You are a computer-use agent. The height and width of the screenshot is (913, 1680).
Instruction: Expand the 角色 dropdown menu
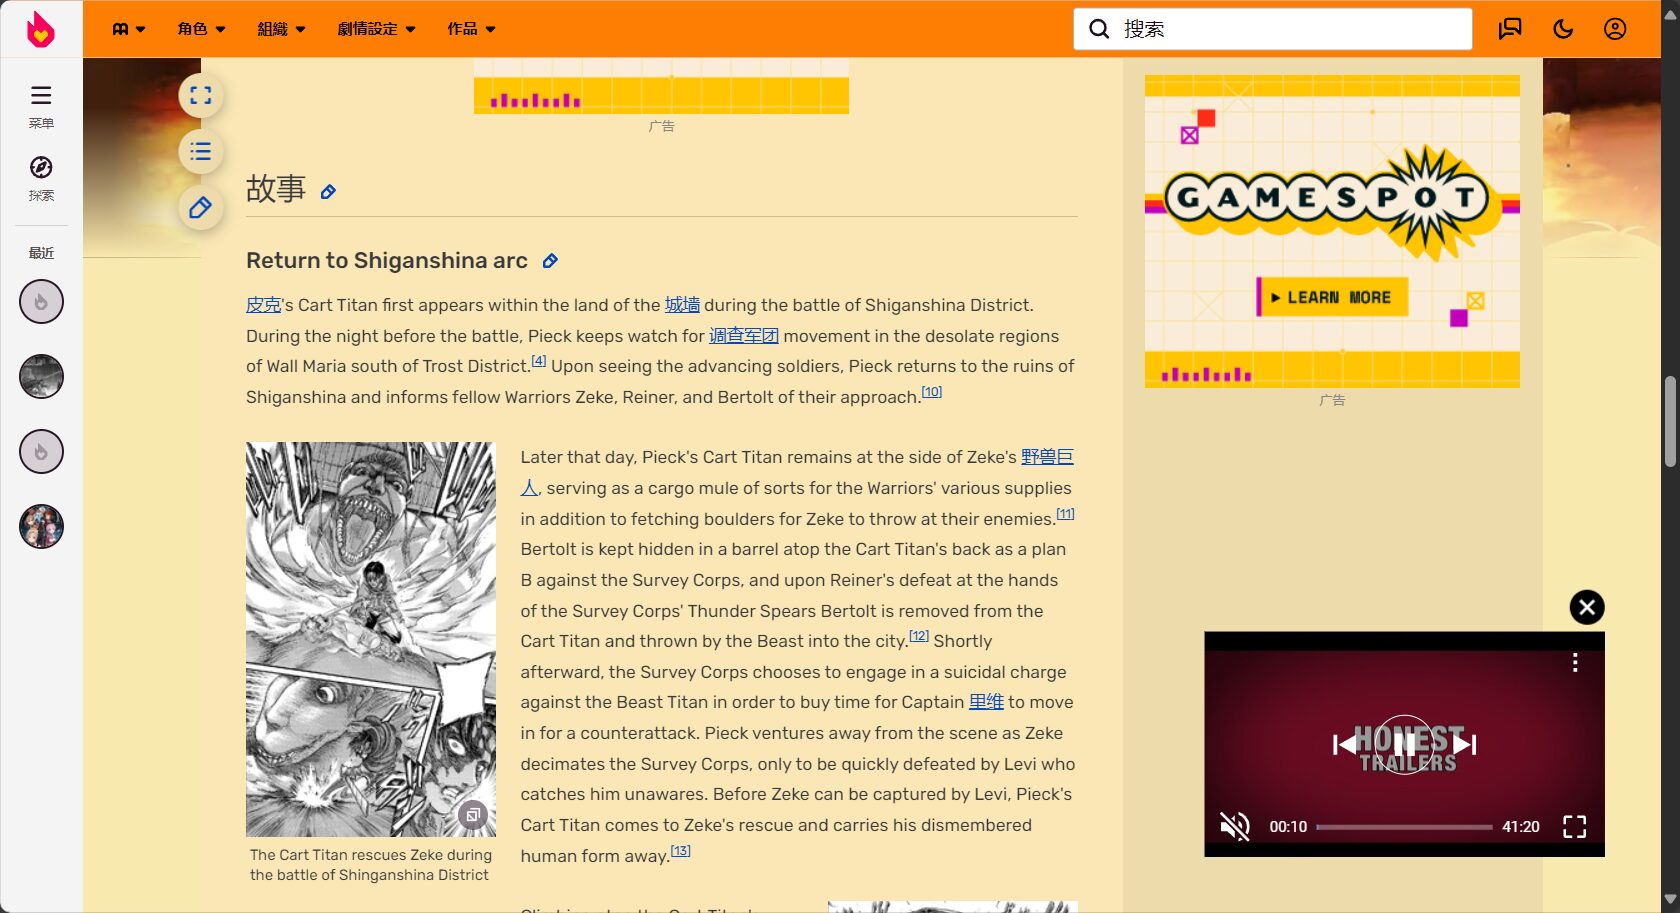point(201,29)
